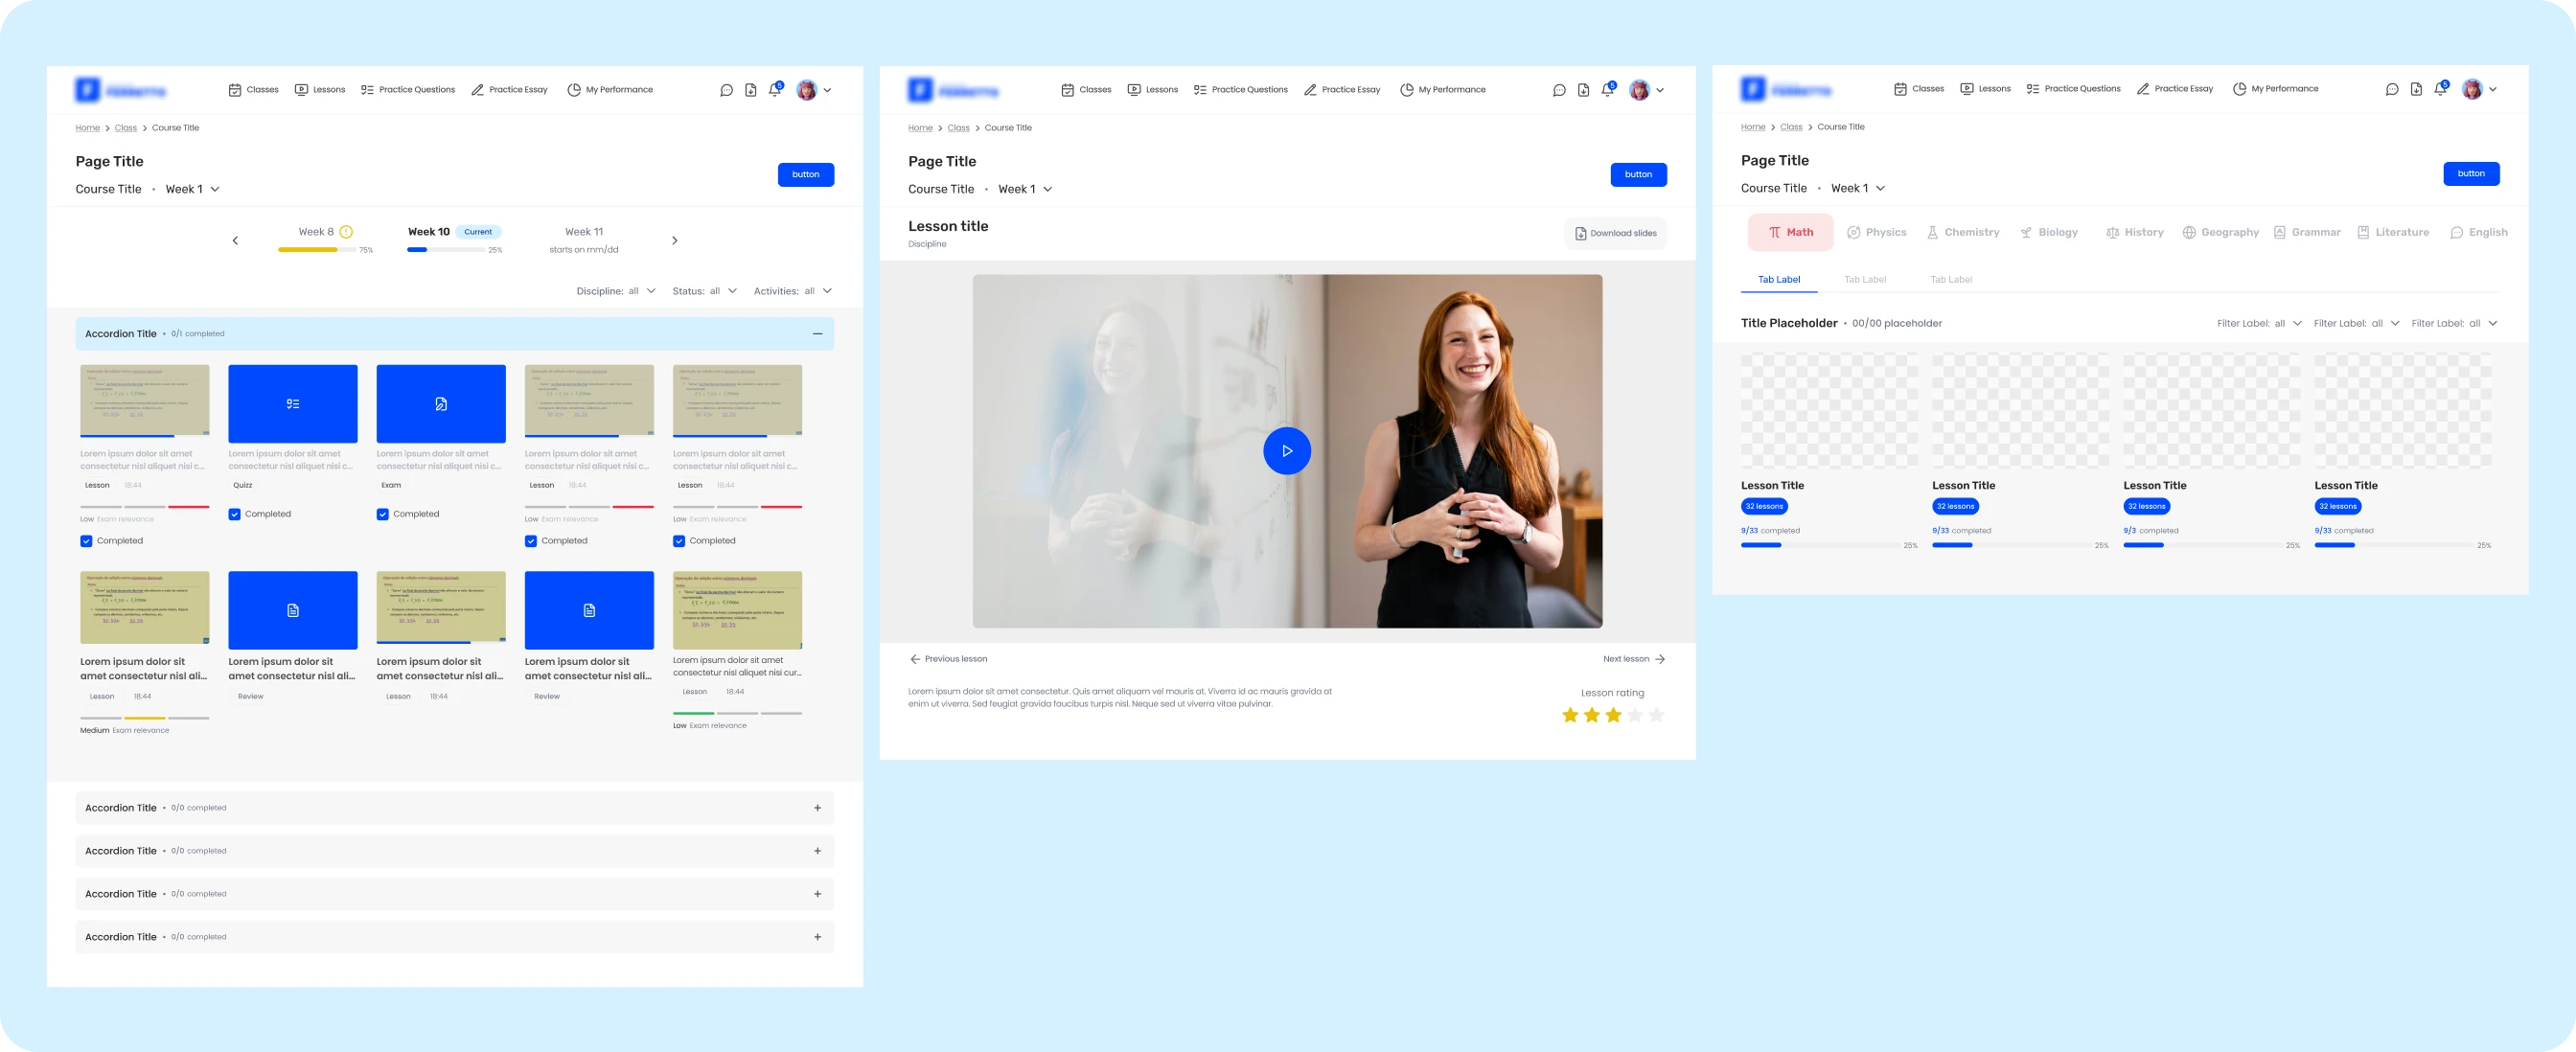Click the Week 8 warning icon
Image resolution: width=2576 pixels, height=1052 pixels.
pos(346,232)
